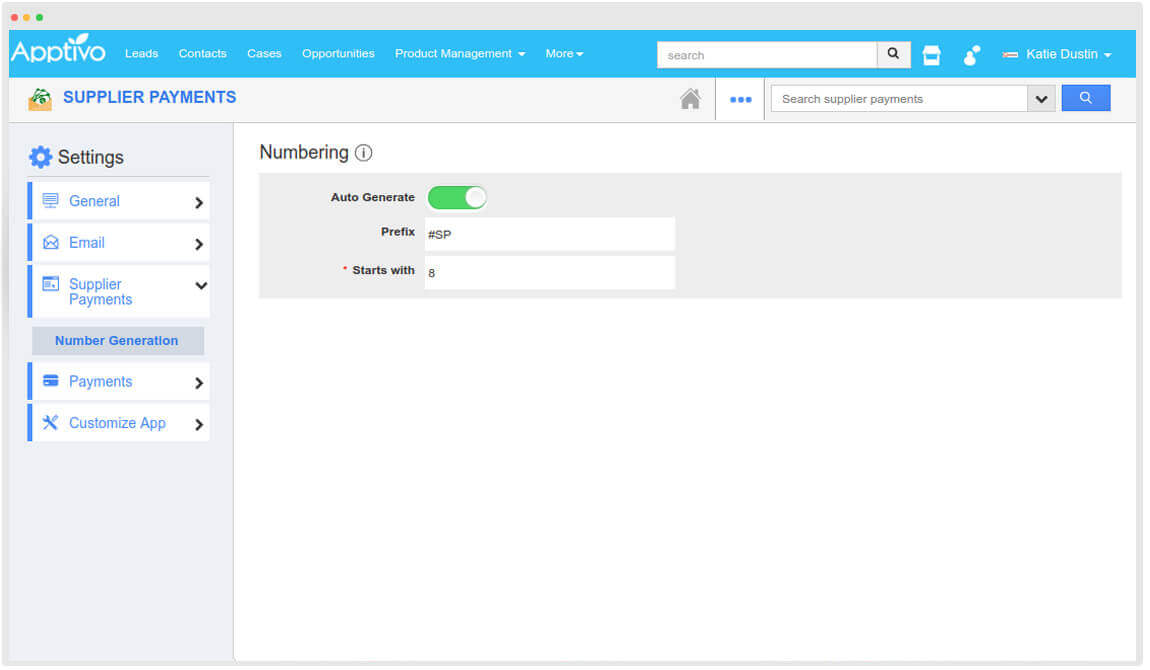Screen dimensions: 1150x670
Task: Expand the General settings section
Action: coord(119,201)
